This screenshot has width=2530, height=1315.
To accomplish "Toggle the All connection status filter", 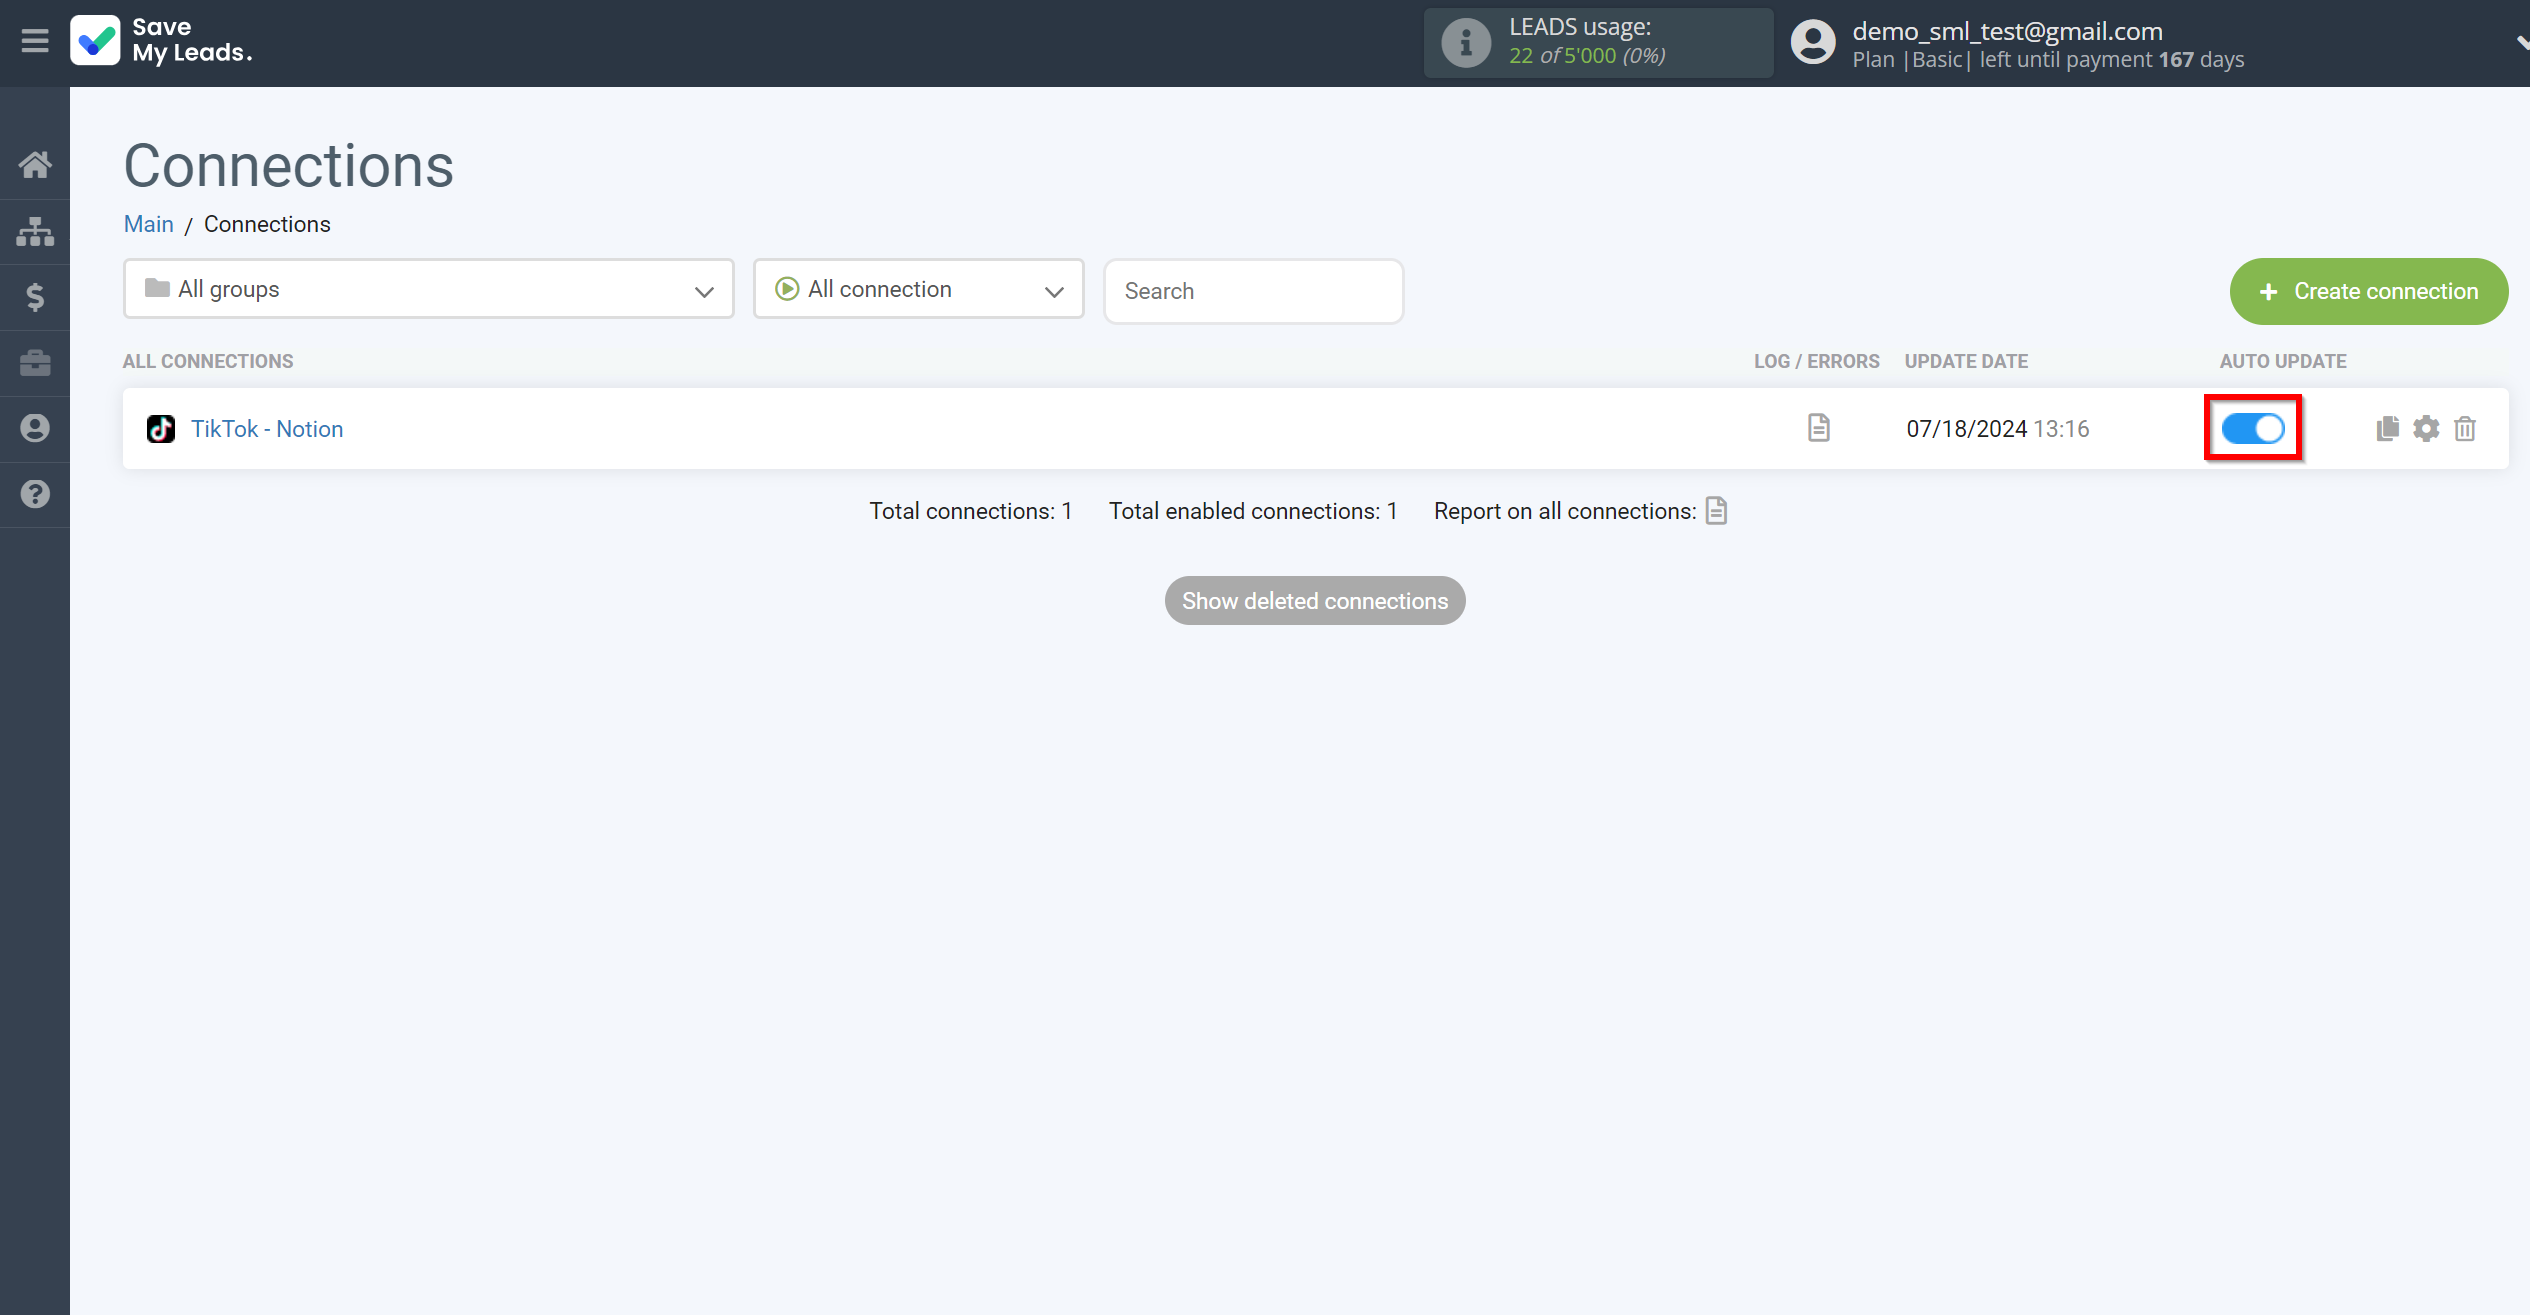I will point(919,291).
